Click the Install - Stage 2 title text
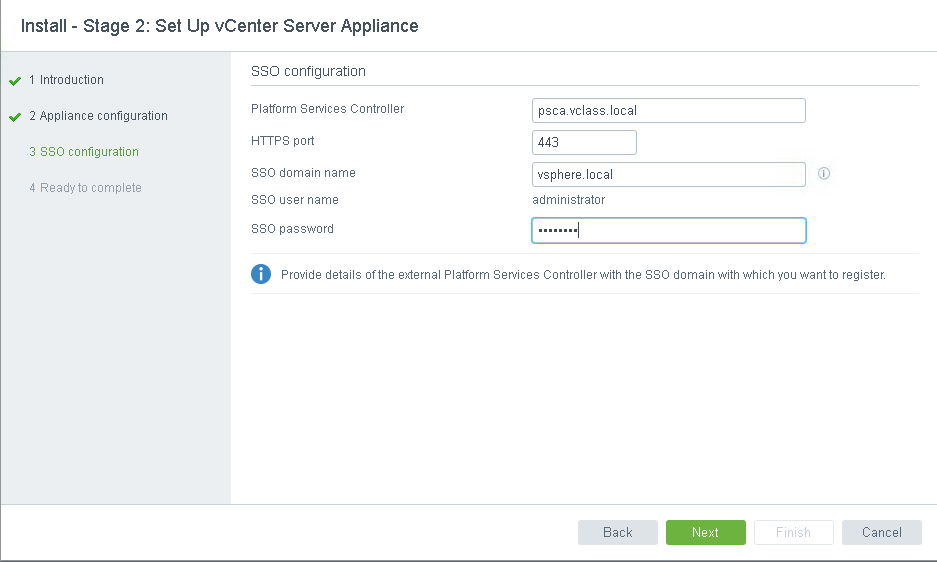 (219, 26)
